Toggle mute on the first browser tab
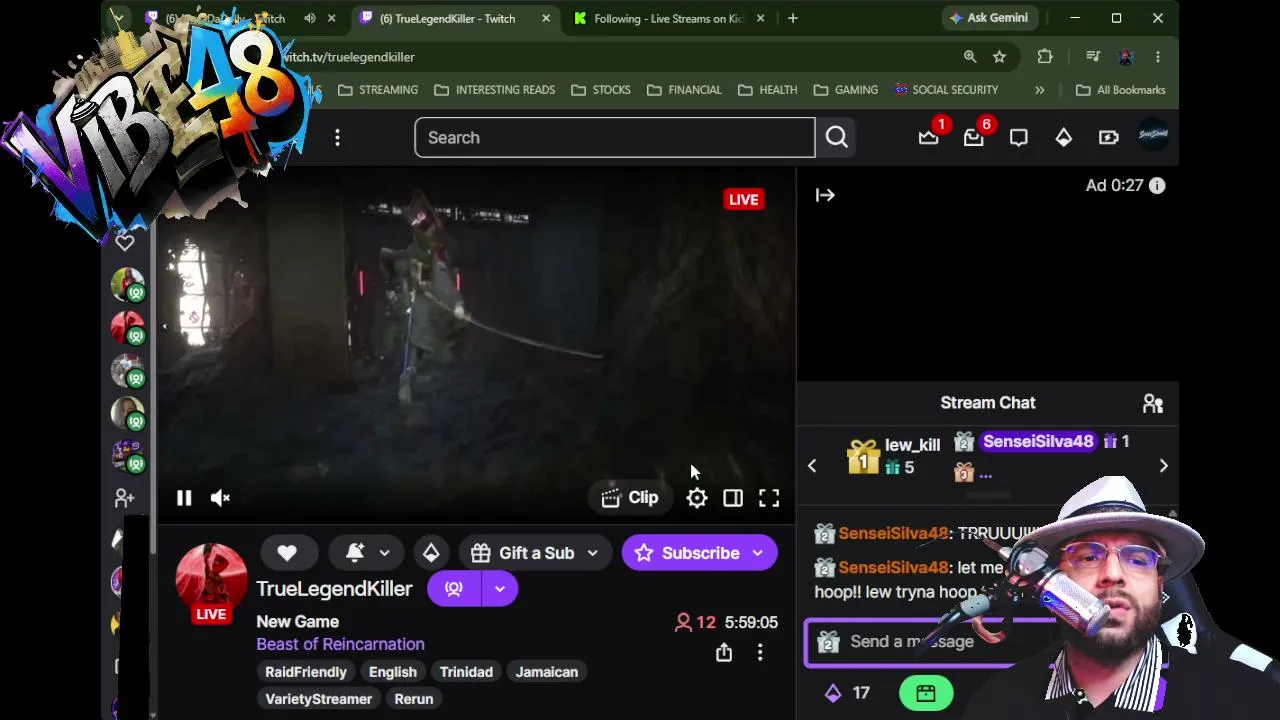The height and width of the screenshot is (720, 1280). pos(310,18)
